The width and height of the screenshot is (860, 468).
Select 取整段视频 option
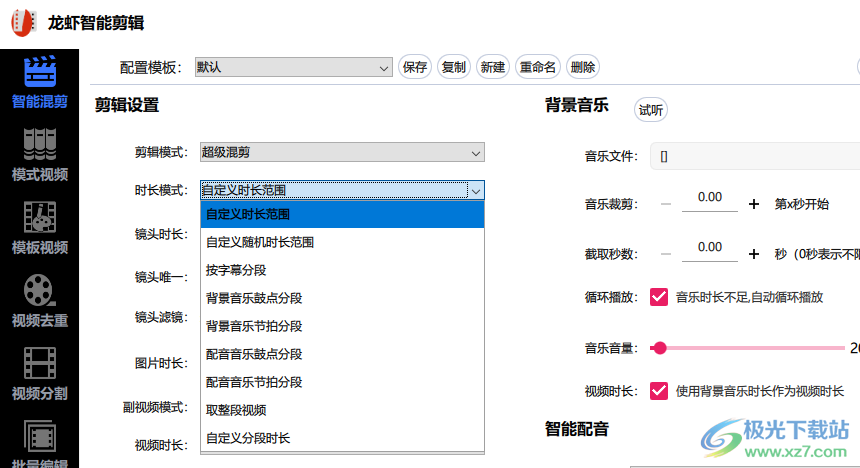coord(342,410)
